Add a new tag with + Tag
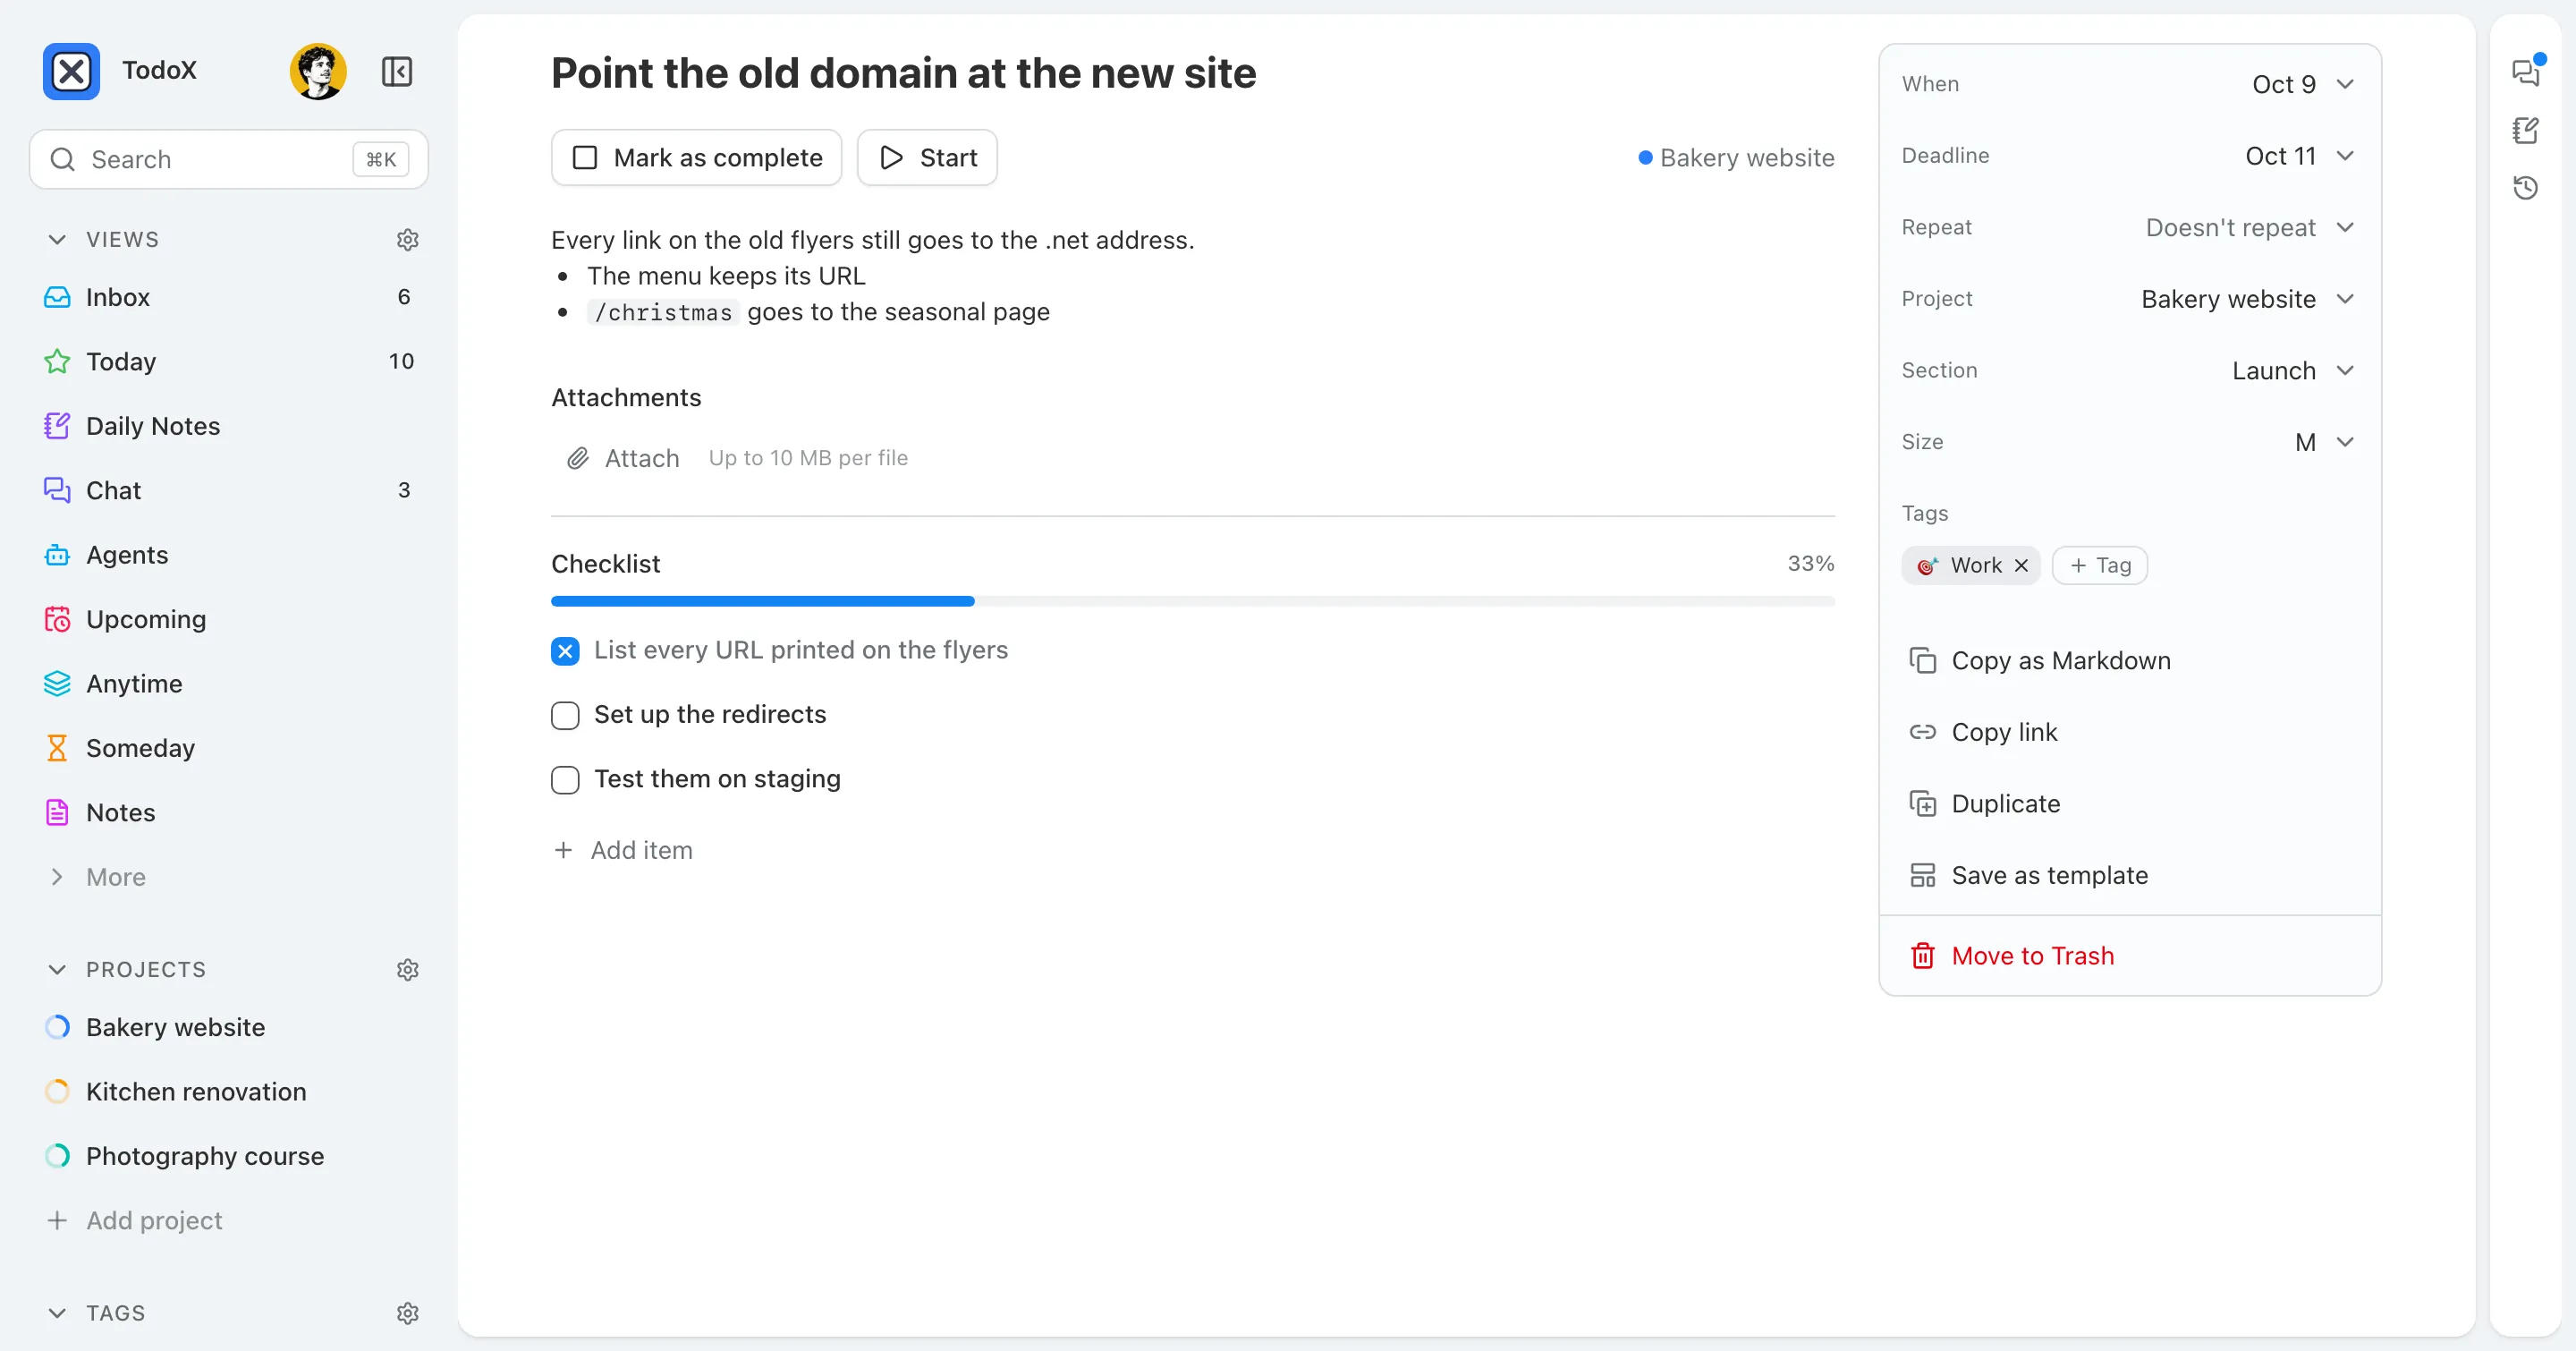The width and height of the screenshot is (2576, 1351). (x=2100, y=565)
